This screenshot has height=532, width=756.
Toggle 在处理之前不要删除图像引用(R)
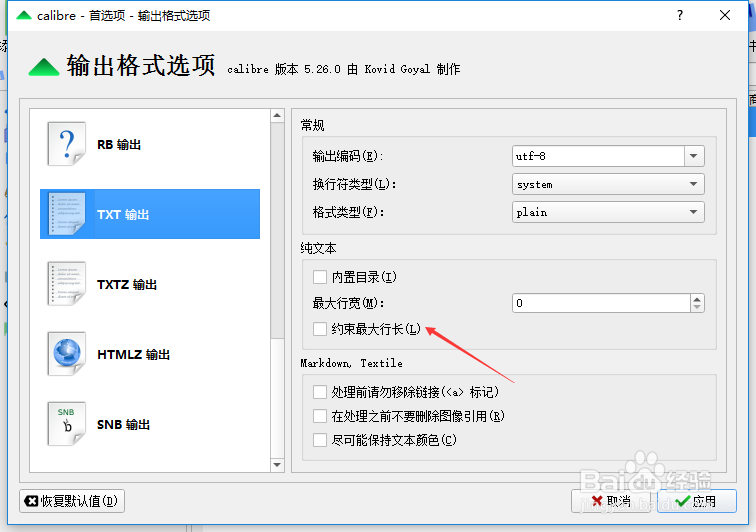[x=320, y=416]
